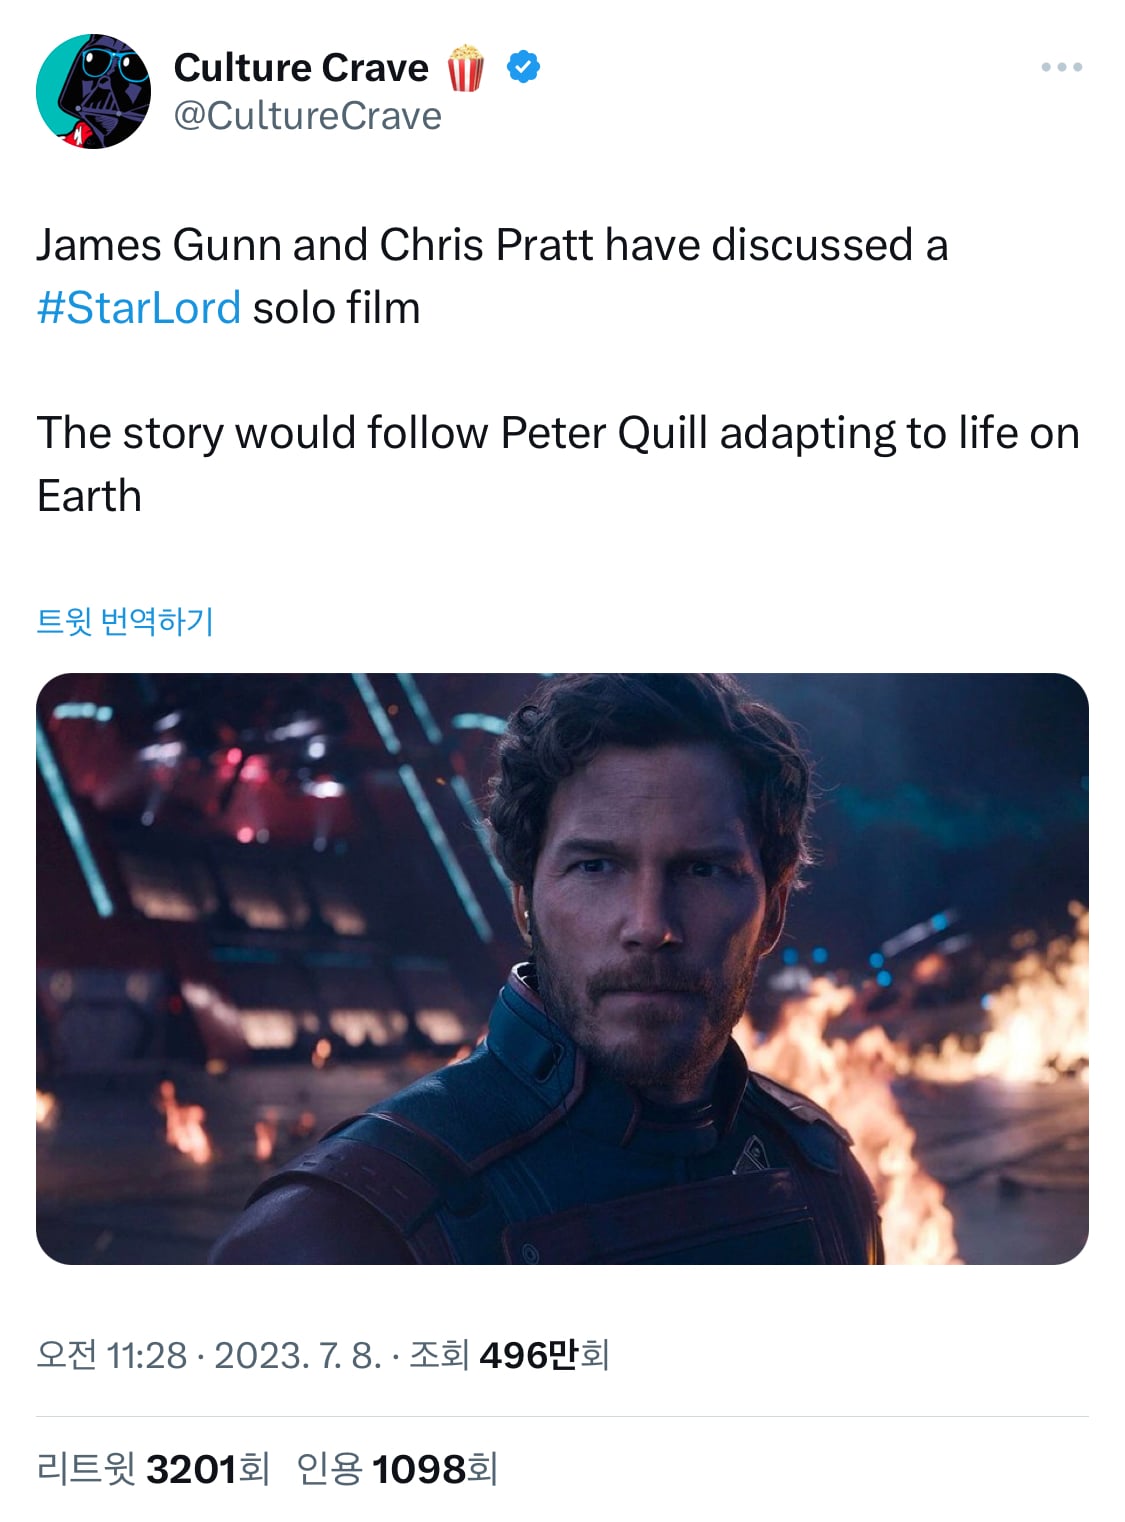Open the Culture Crave display name link
Screen dimensions: 1125x1522
pos(301,68)
